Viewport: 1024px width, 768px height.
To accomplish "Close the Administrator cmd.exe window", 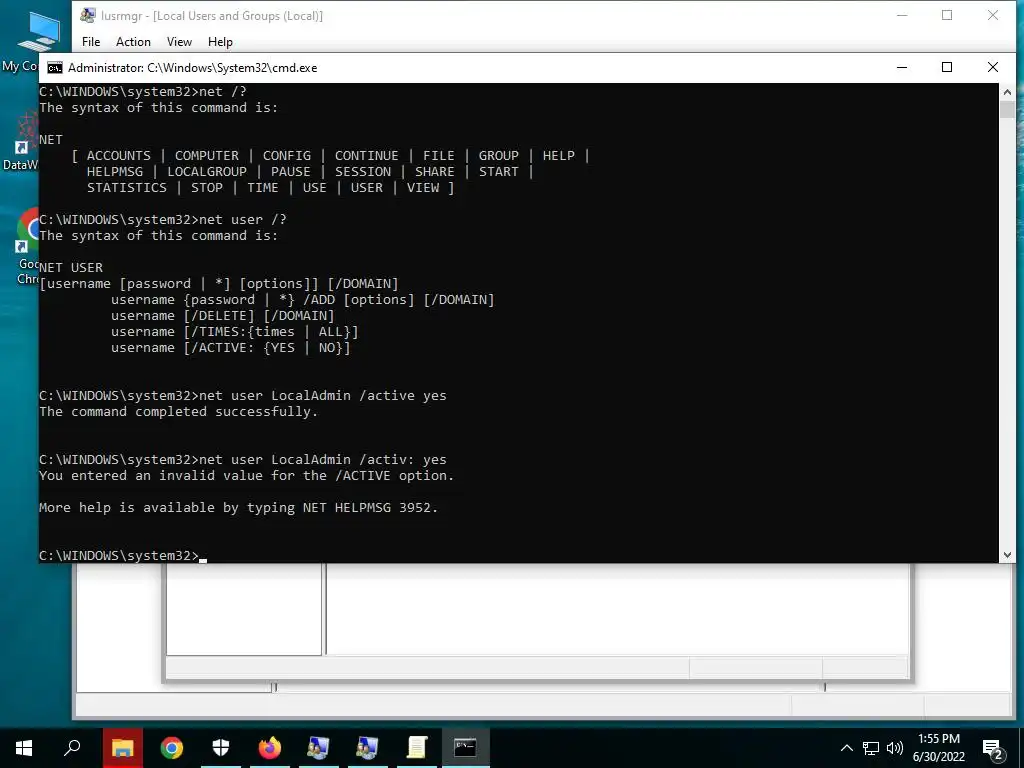I will [993, 67].
